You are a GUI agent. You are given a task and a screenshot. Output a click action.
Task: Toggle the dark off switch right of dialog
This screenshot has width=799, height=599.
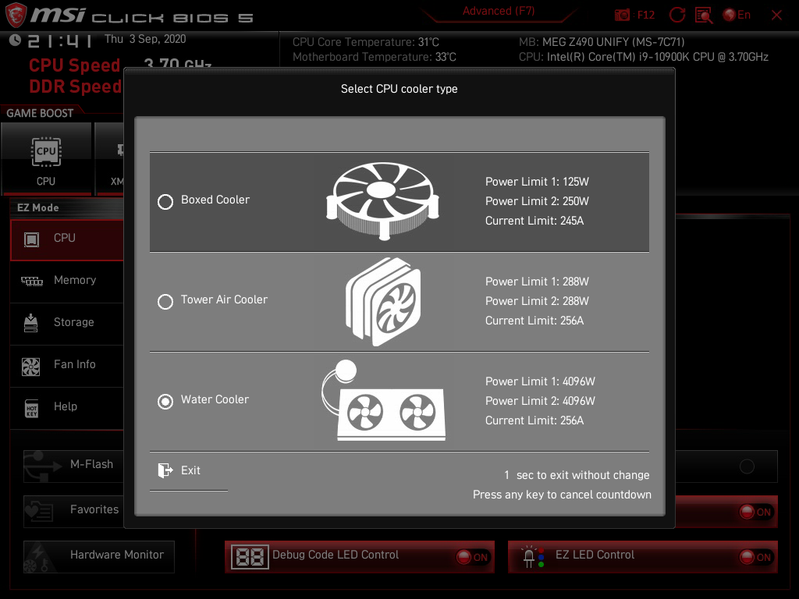coord(747,466)
